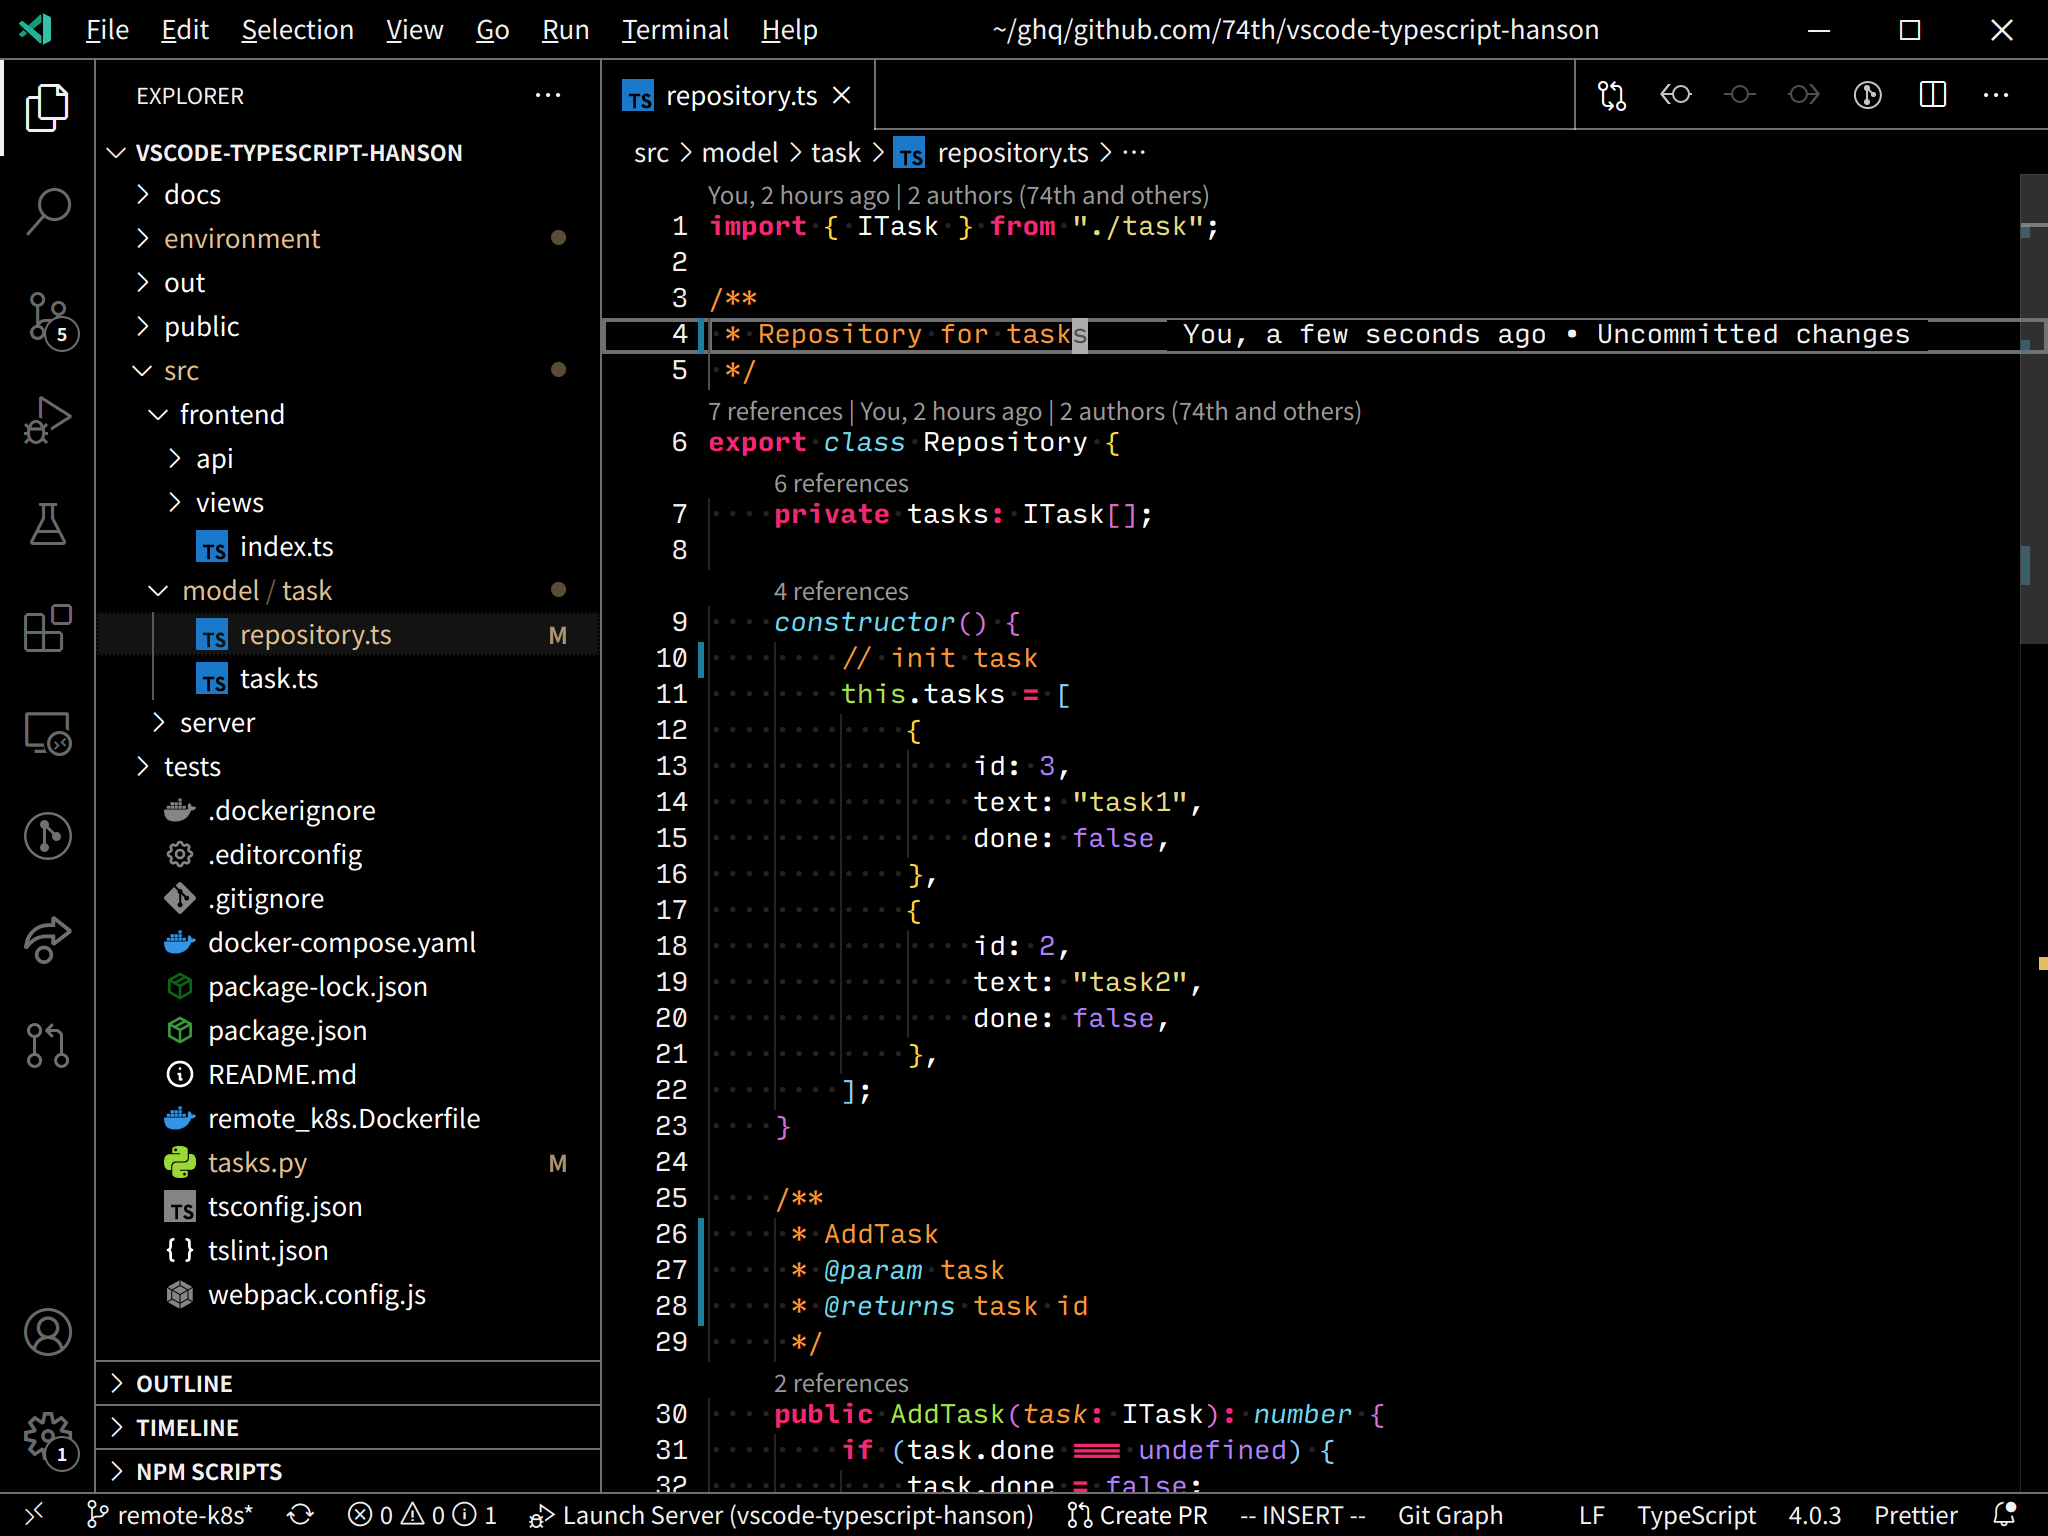2048x1536 pixels.
Task: Open the Search view in activity bar
Action: (47, 211)
